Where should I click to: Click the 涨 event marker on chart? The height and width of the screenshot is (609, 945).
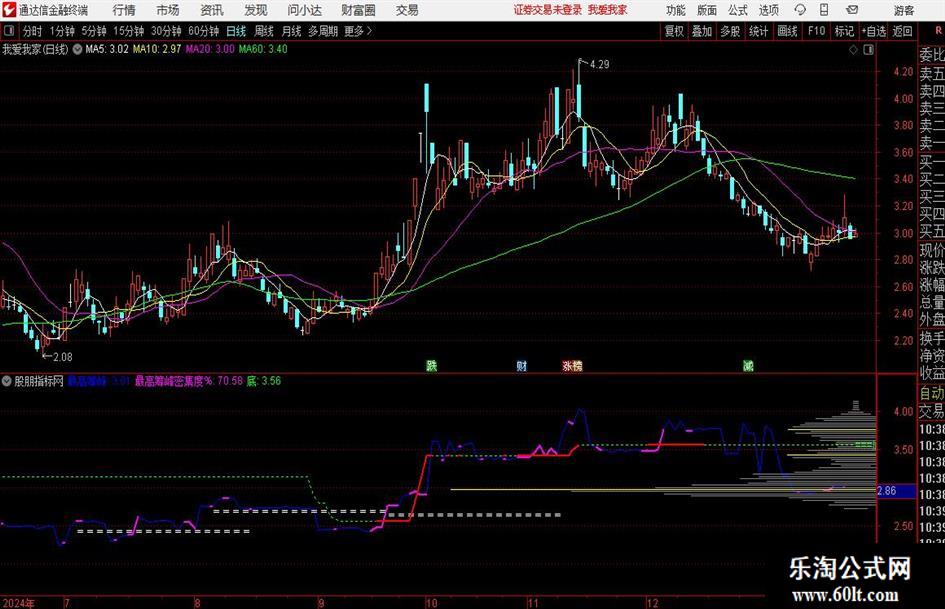click(567, 365)
